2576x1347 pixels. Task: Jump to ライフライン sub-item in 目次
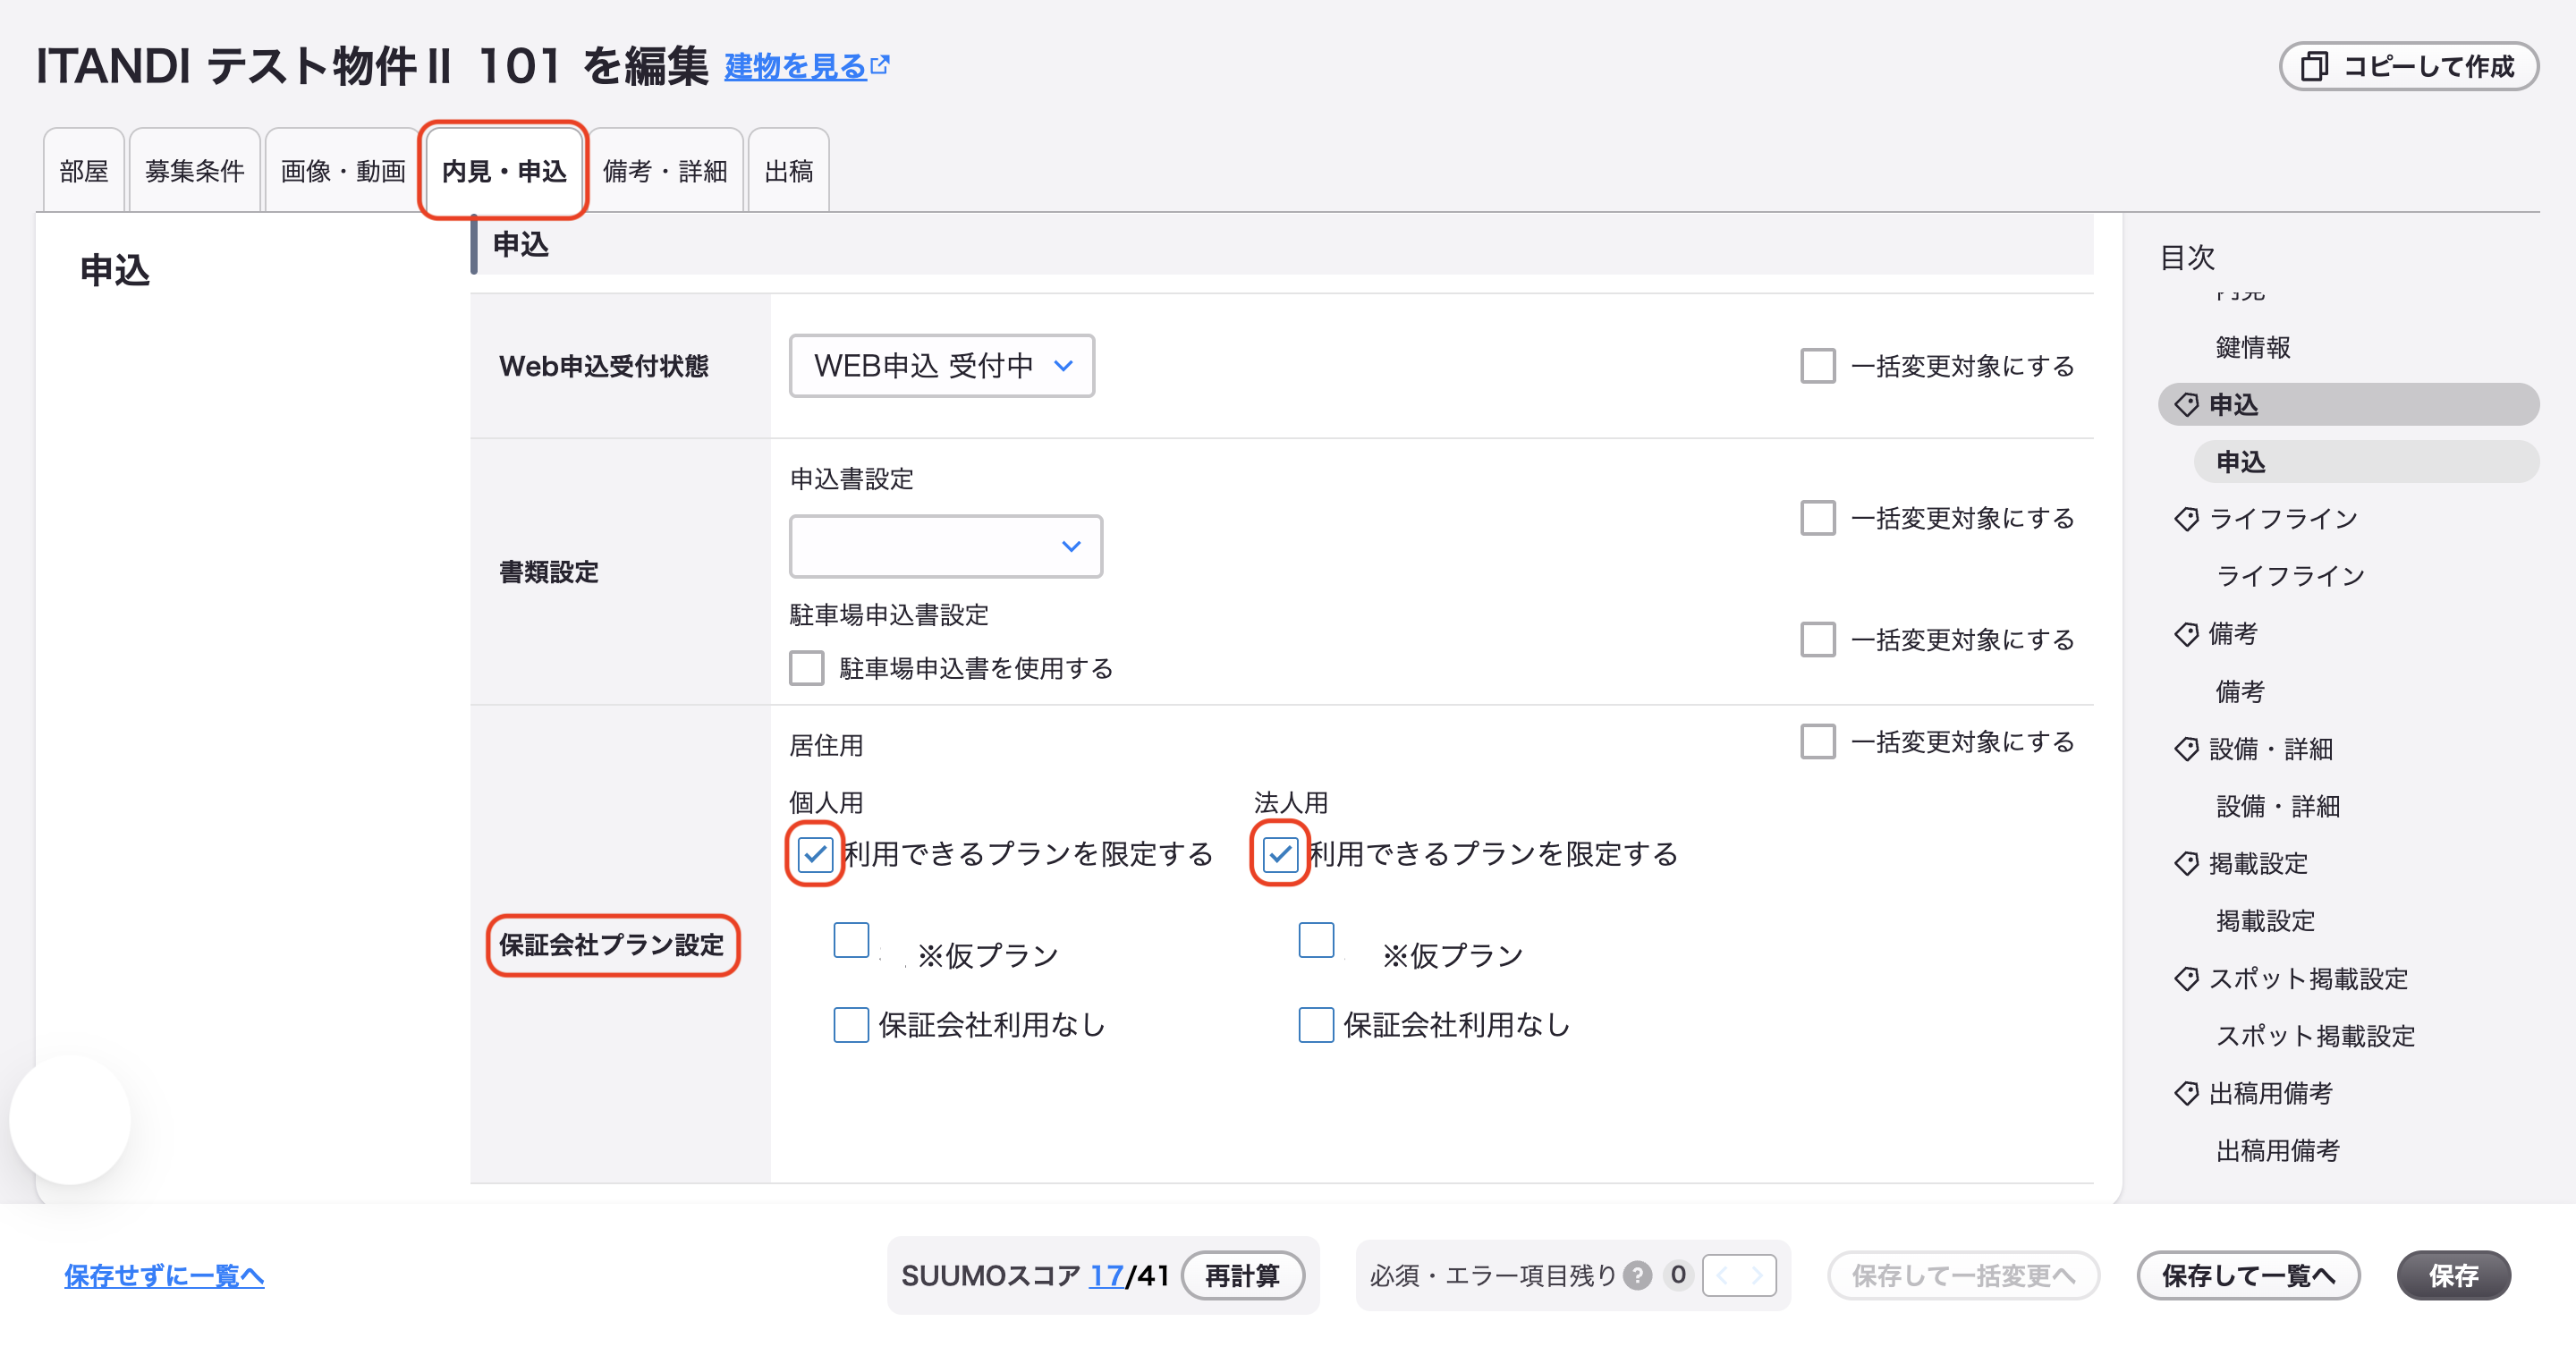(2290, 576)
